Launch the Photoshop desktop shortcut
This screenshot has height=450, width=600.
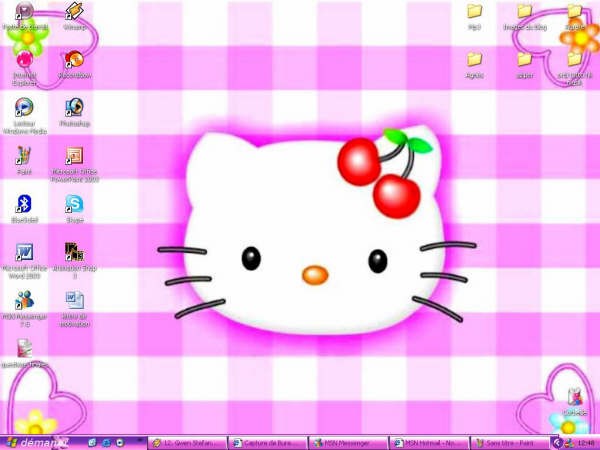click(x=75, y=112)
